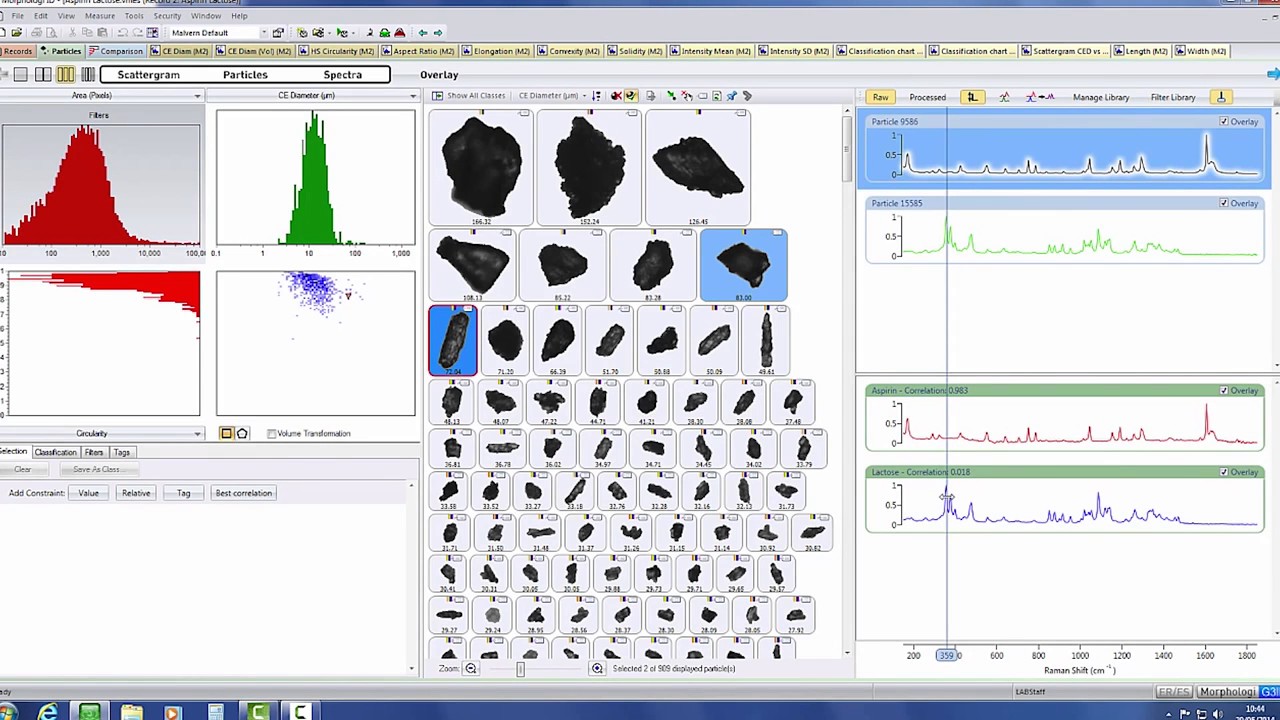The image size is (1280, 720).
Task: Open Internet Explorer from the taskbar
Action: pyautogui.click(x=47, y=712)
